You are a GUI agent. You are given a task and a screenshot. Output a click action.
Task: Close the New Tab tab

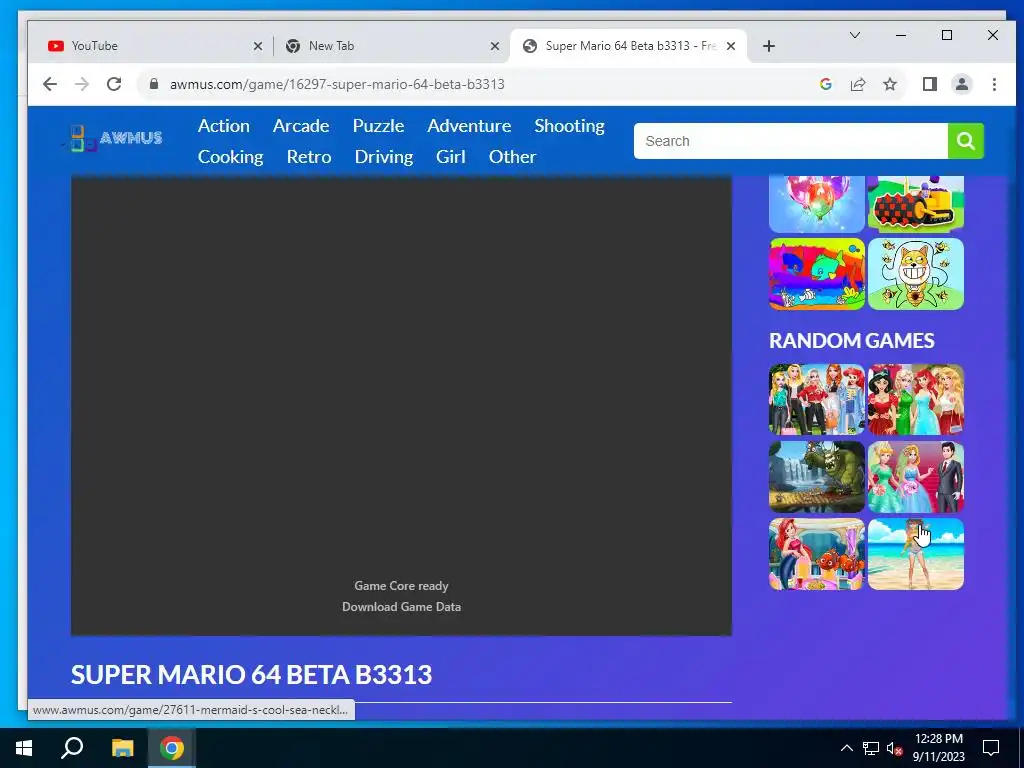(x=495, y=46)
